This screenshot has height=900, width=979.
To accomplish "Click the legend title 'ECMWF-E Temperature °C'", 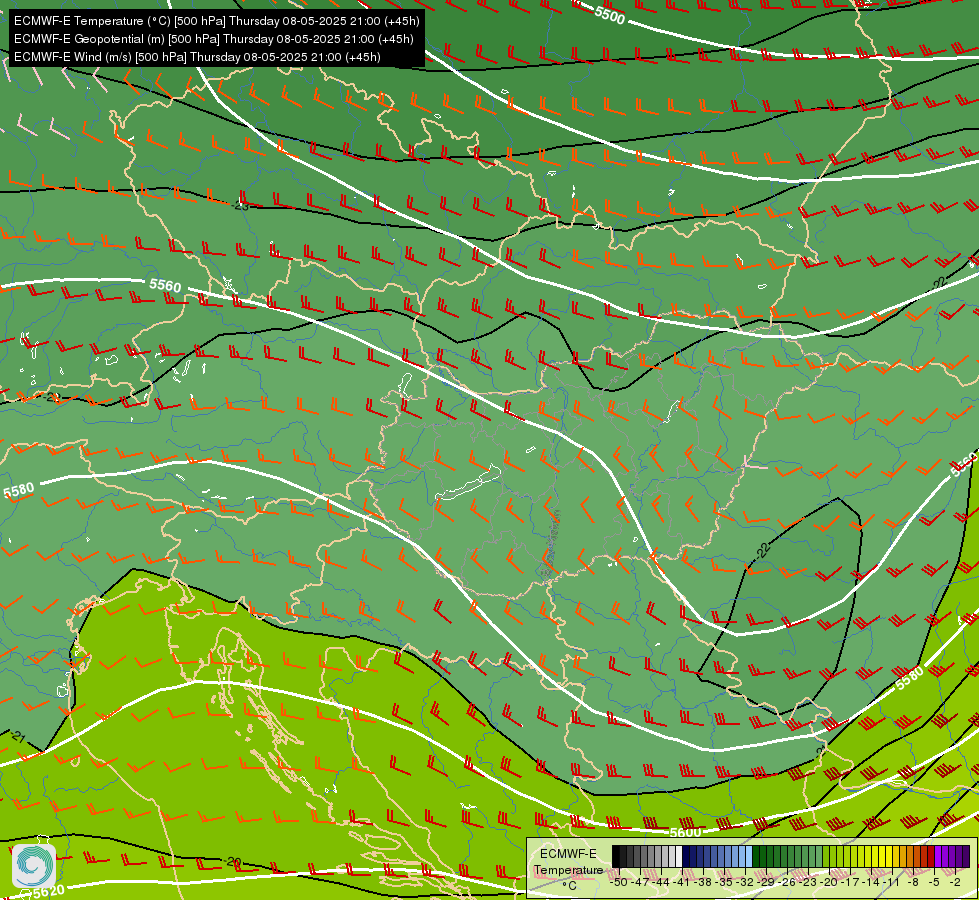I will point(568,869).
